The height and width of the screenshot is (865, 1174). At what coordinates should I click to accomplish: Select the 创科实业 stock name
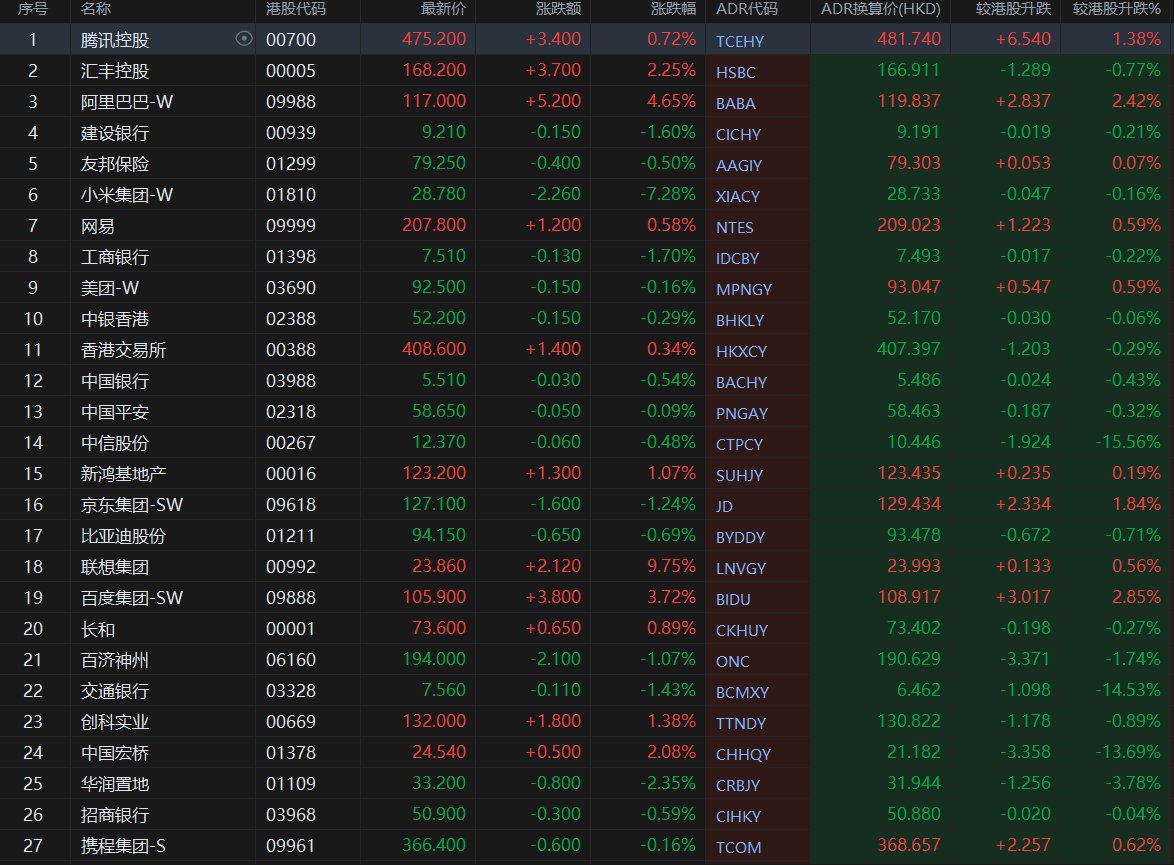pyautogui.click(x=115, y=722)
